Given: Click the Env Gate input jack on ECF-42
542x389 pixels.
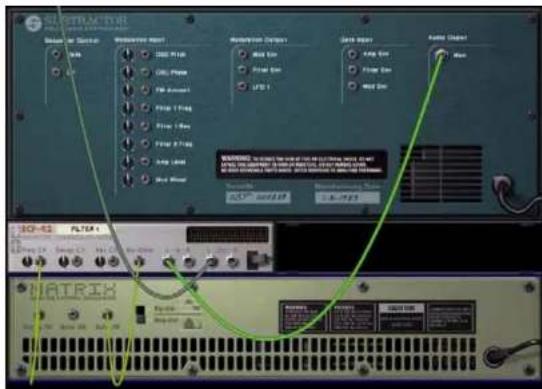Looking at the screenshot, I should [139, 262].
